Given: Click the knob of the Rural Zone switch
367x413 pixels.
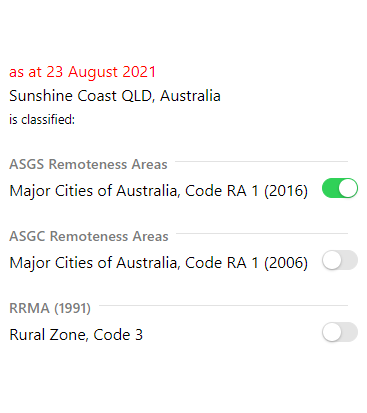Looking at the screenshot, I should tap(332, 332).
